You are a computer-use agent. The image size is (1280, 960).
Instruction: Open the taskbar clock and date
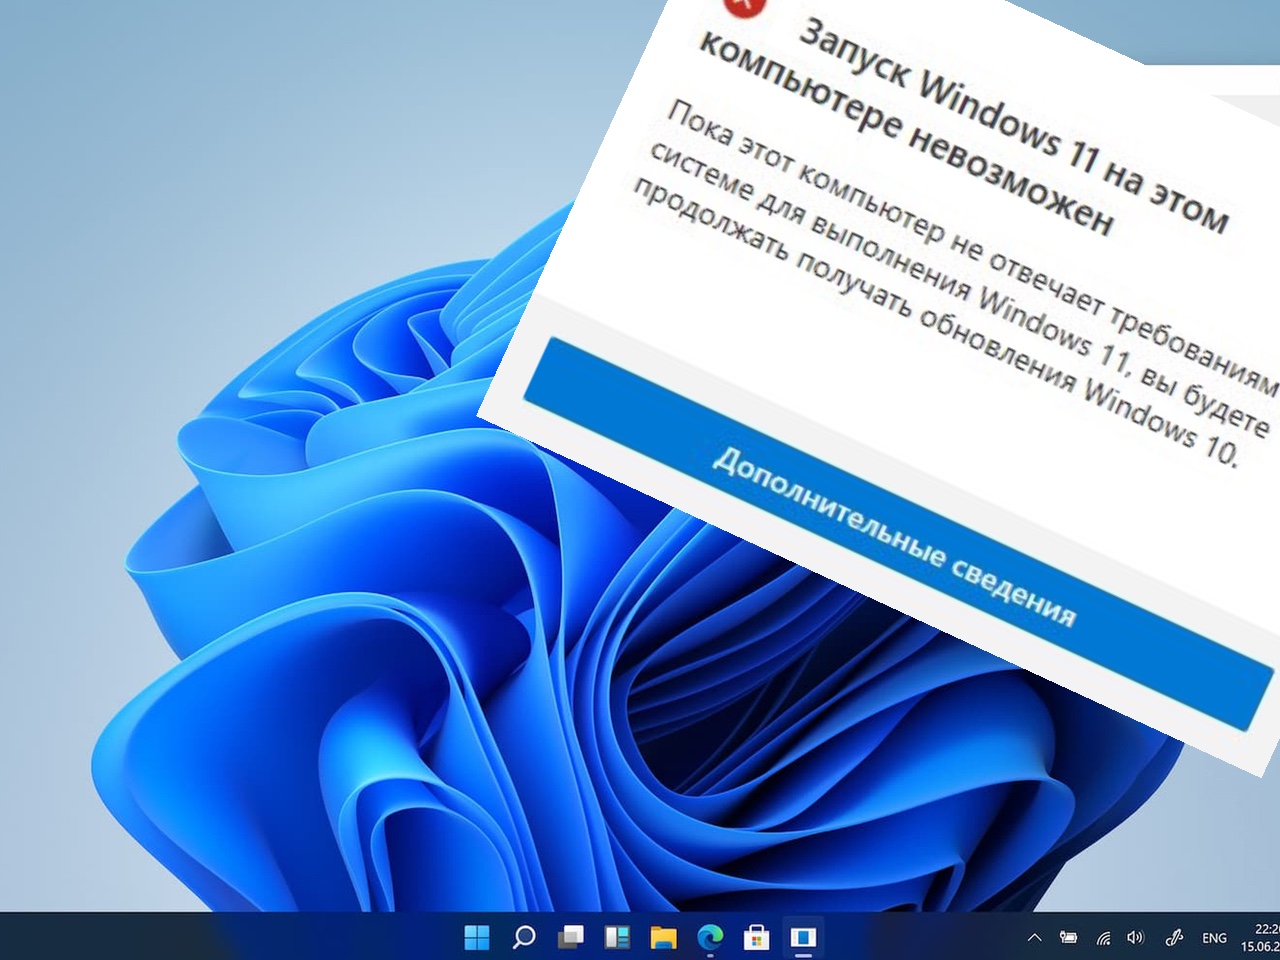click(1260, 937)
